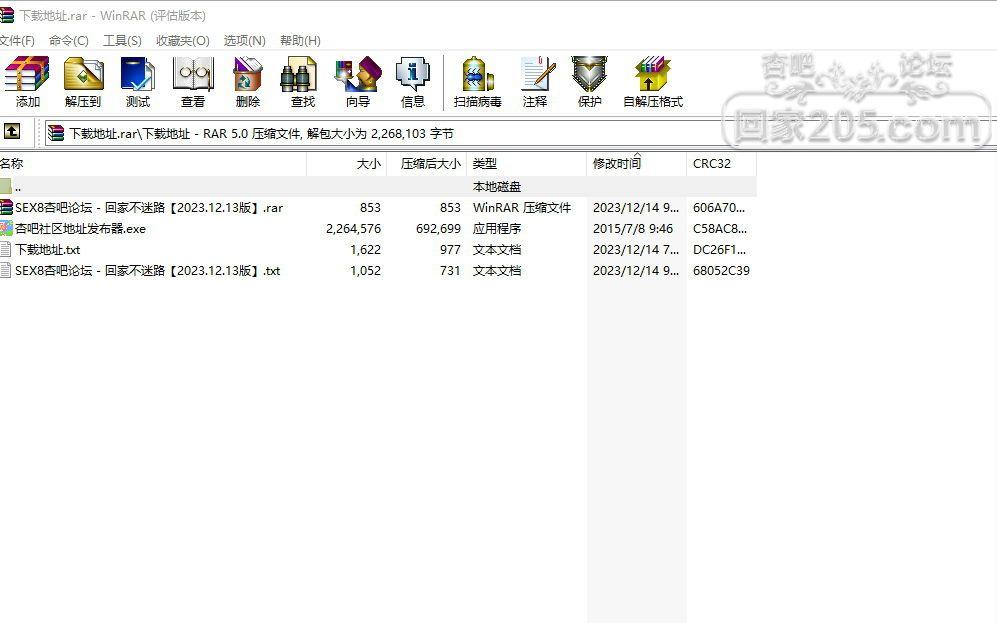The width and height of the screenshot is (997, 623).
Task: Sort by Packed Size (压缩后大小) header
Action: click(x=427, y=163)
